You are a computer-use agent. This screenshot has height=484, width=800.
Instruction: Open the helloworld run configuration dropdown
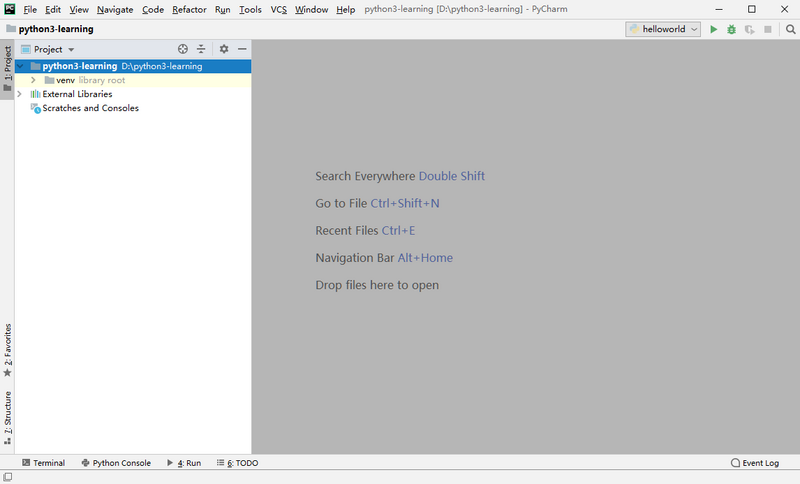tap(663, 30)
